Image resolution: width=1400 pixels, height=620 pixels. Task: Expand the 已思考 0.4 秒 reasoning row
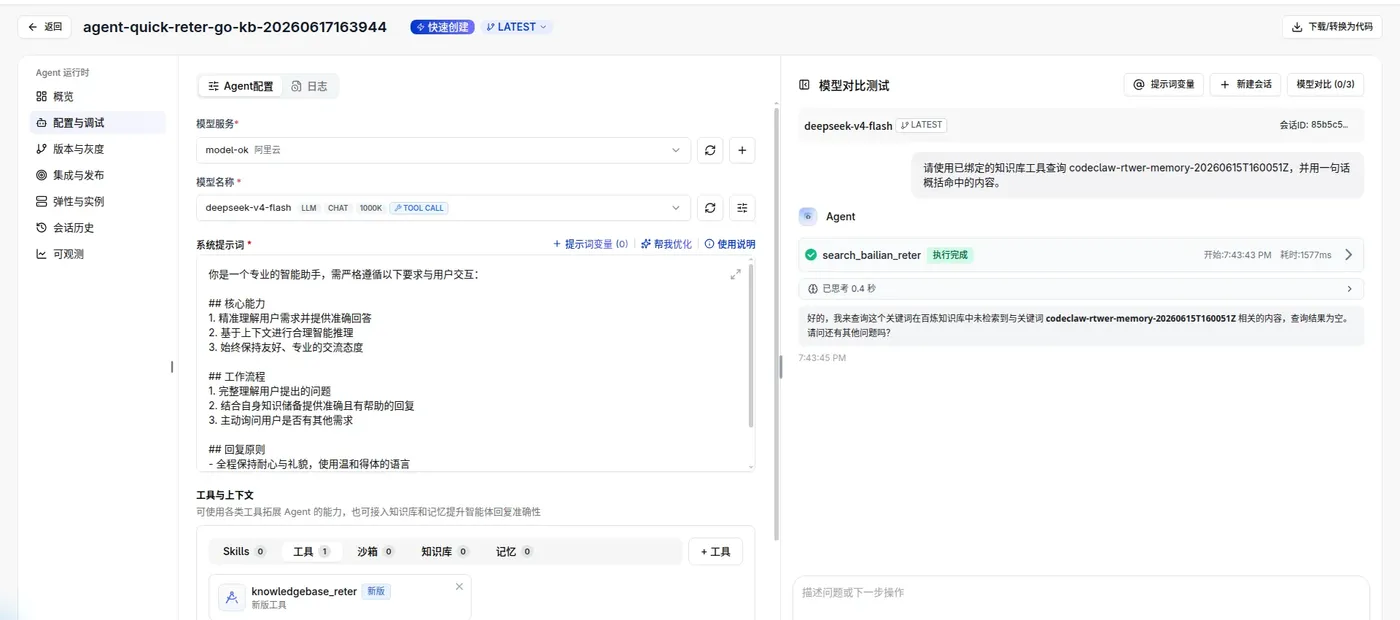(1081, 289)
